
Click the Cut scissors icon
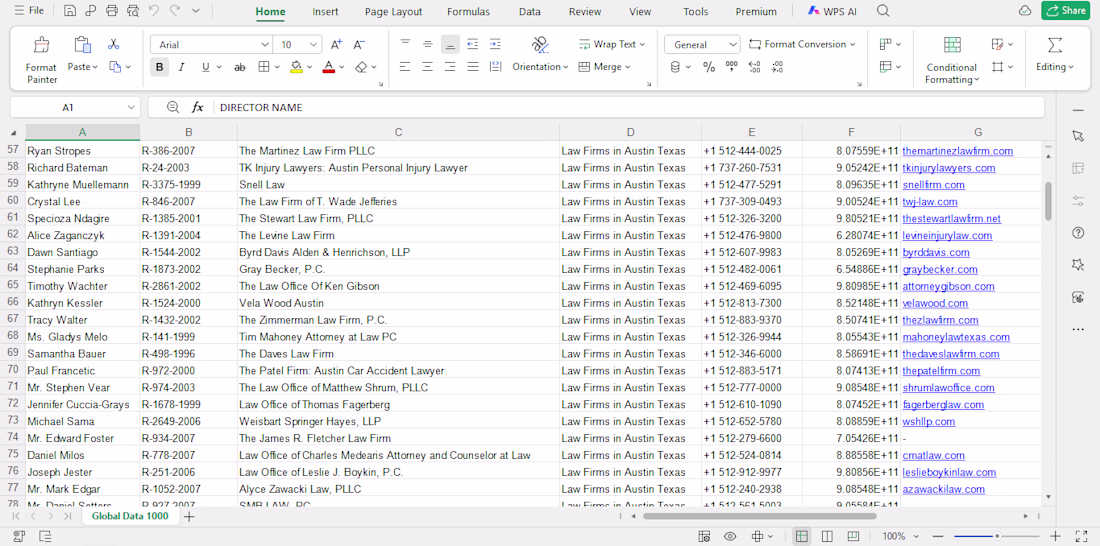(x=114, y=44)
